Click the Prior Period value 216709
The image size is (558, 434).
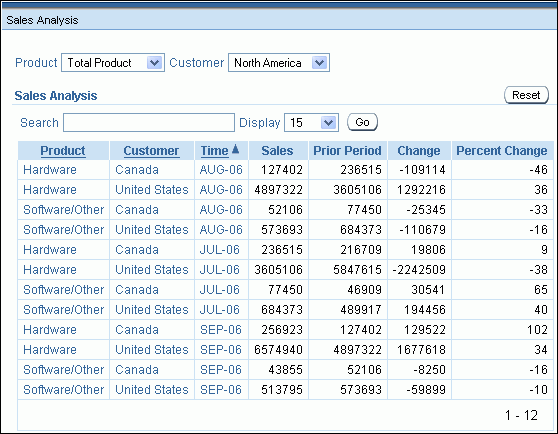[361, 250]
